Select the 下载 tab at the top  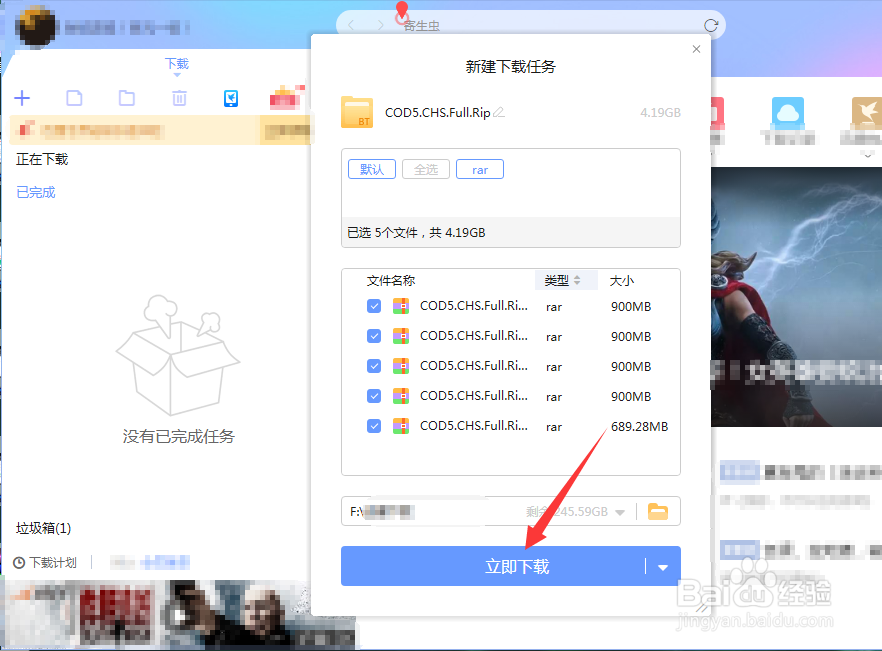click(176, 63)
